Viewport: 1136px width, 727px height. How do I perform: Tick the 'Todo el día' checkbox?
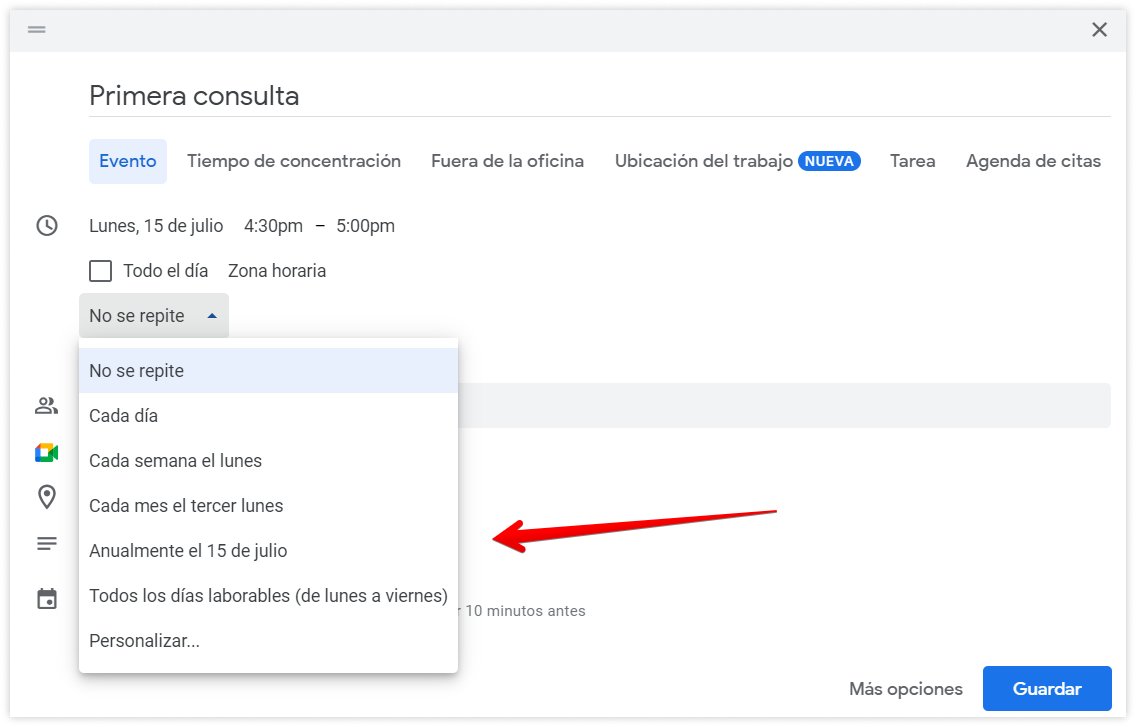point(101,271)
